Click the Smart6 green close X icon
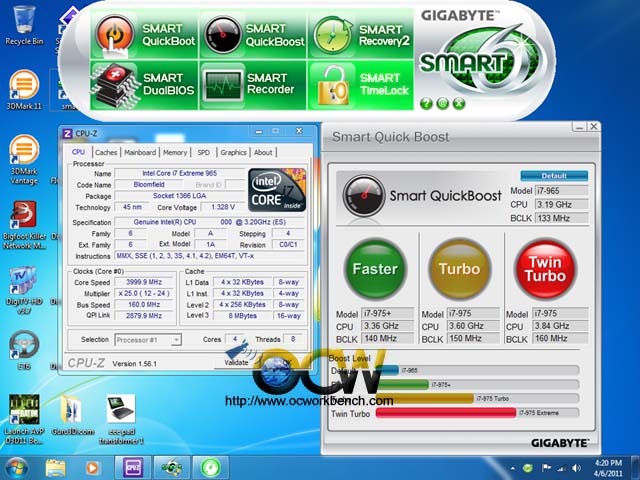Image resolution: width=640 pixels, height=480 pixels. tap(459, 103)
